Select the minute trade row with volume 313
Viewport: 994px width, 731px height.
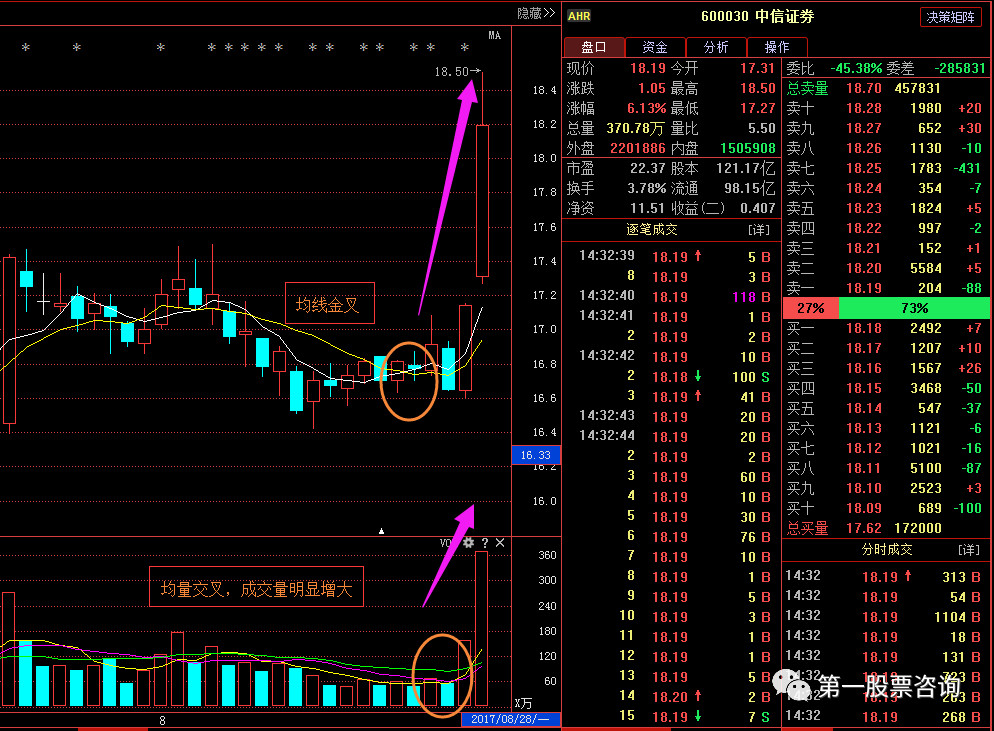[x=883, y=576]
